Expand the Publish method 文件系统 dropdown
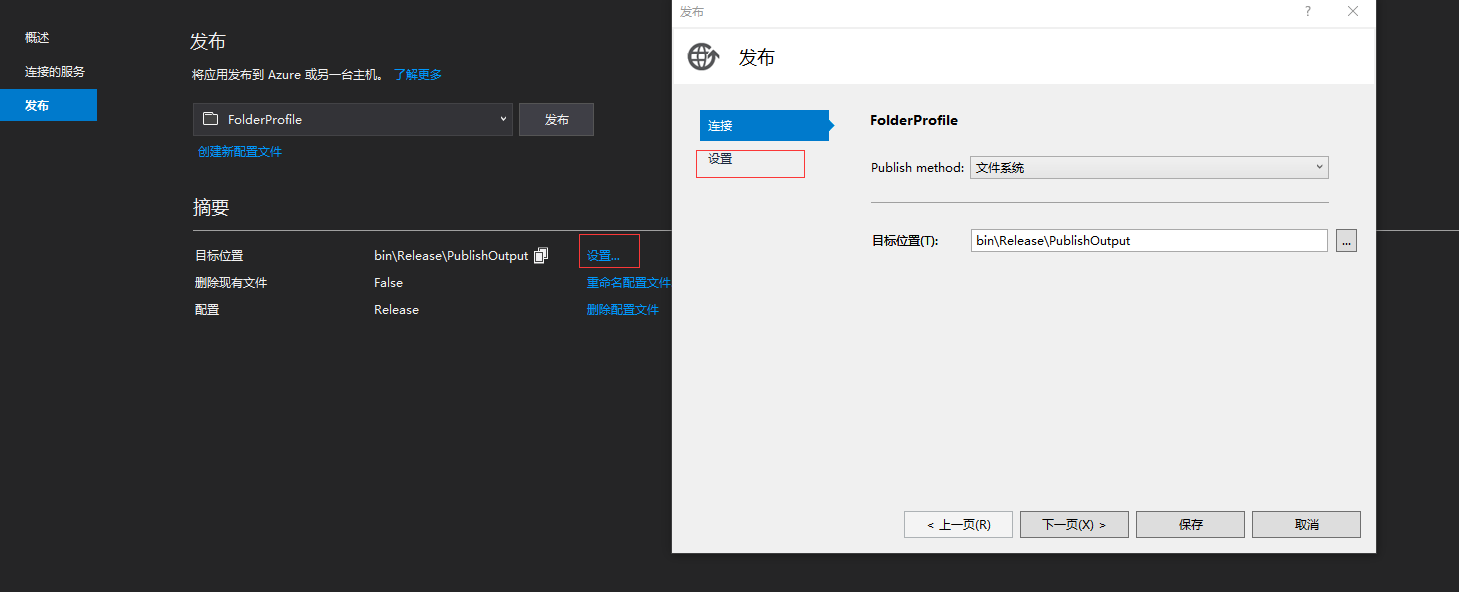Viewport: 1459px width, 592px height. pyautogui.click(x=1149, y=167)
